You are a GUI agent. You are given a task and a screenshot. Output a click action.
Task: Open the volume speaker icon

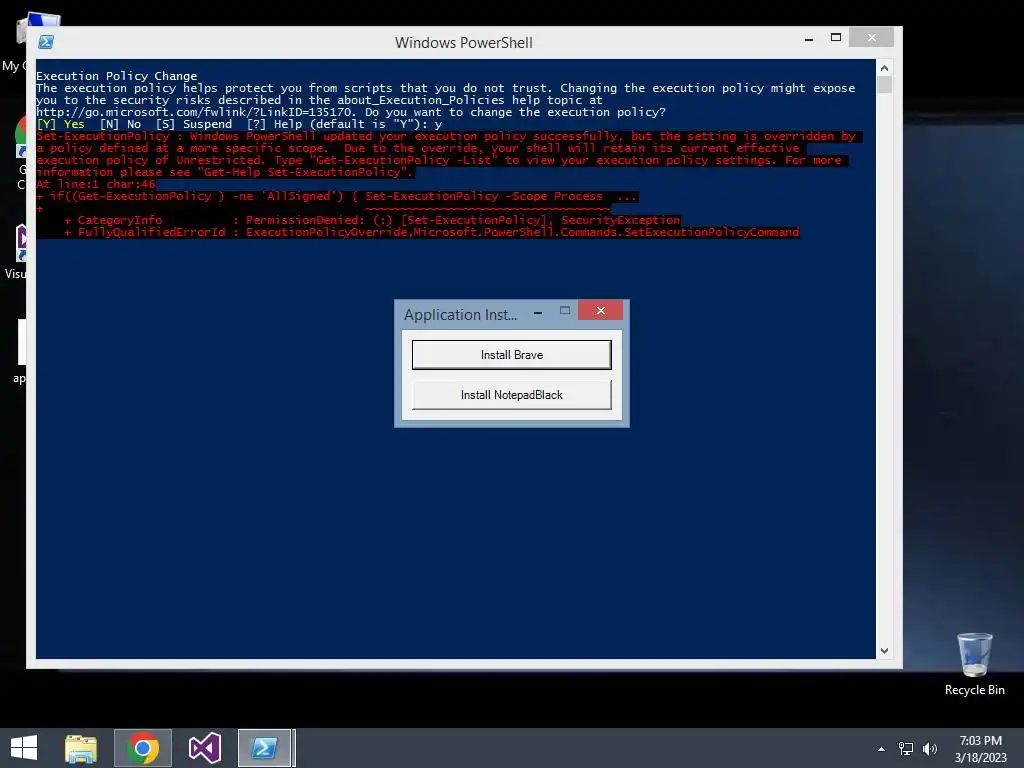[930, 749]
